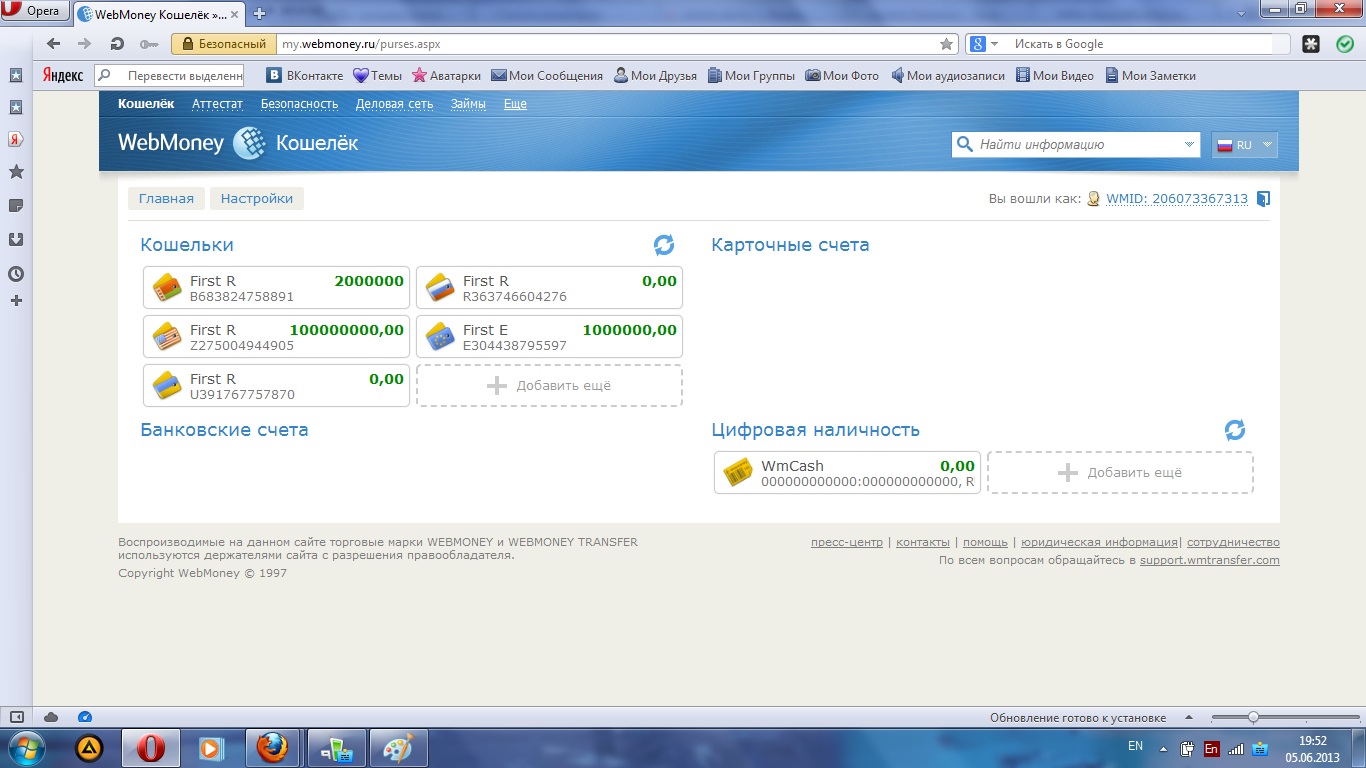1366x768 pixels.
Task: Add a sidebar panel with plus icon
Action: [x=16, y=301]
